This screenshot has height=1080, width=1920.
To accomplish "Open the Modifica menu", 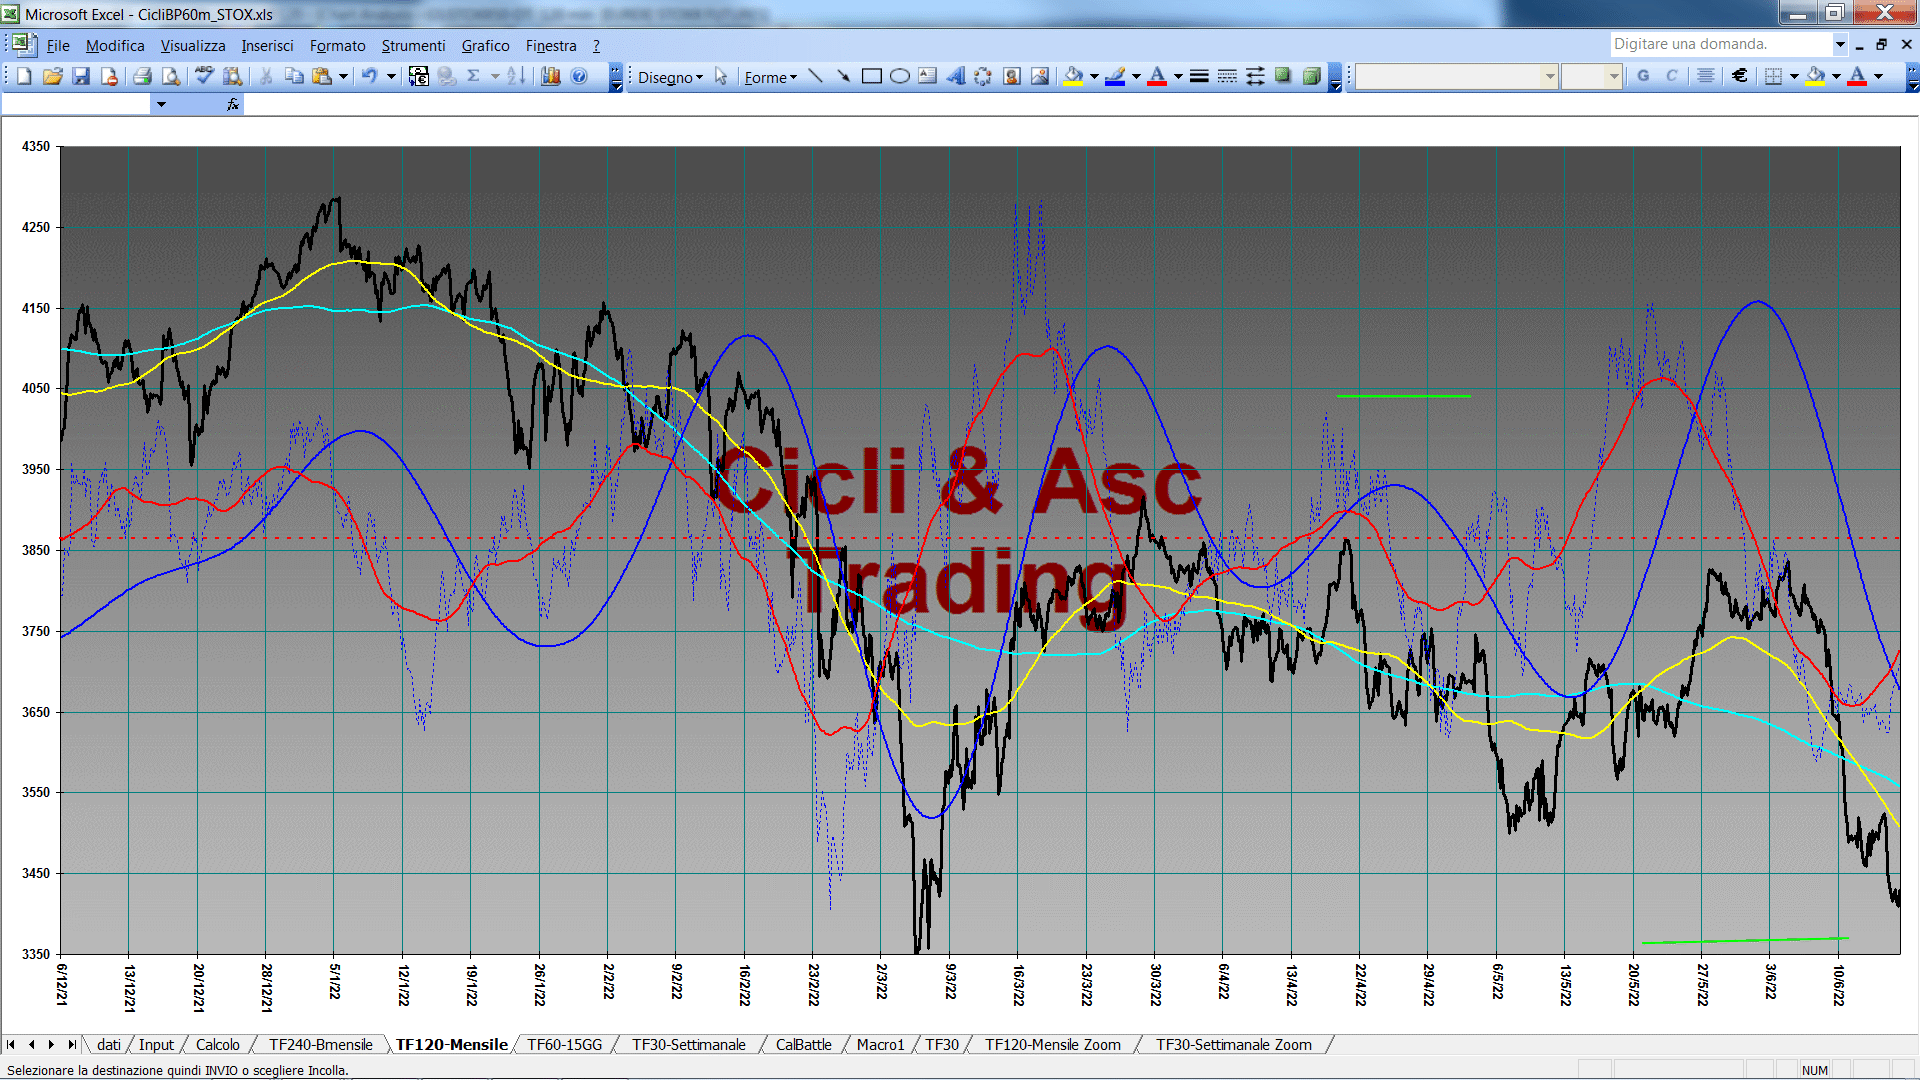I will pos(115,46).
